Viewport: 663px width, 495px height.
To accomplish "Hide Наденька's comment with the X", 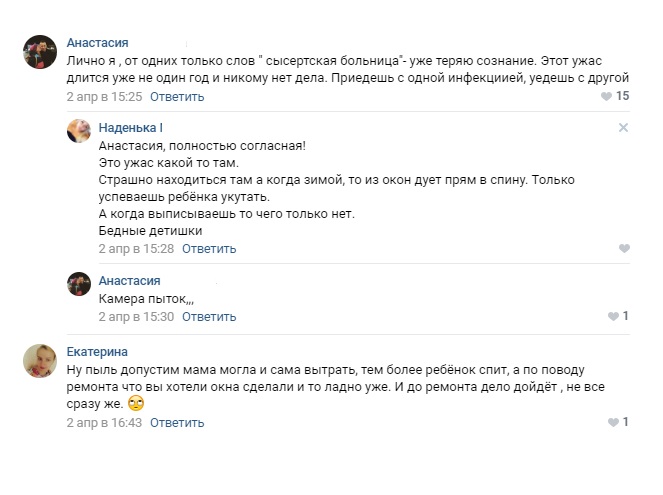I will pos(623,128).
